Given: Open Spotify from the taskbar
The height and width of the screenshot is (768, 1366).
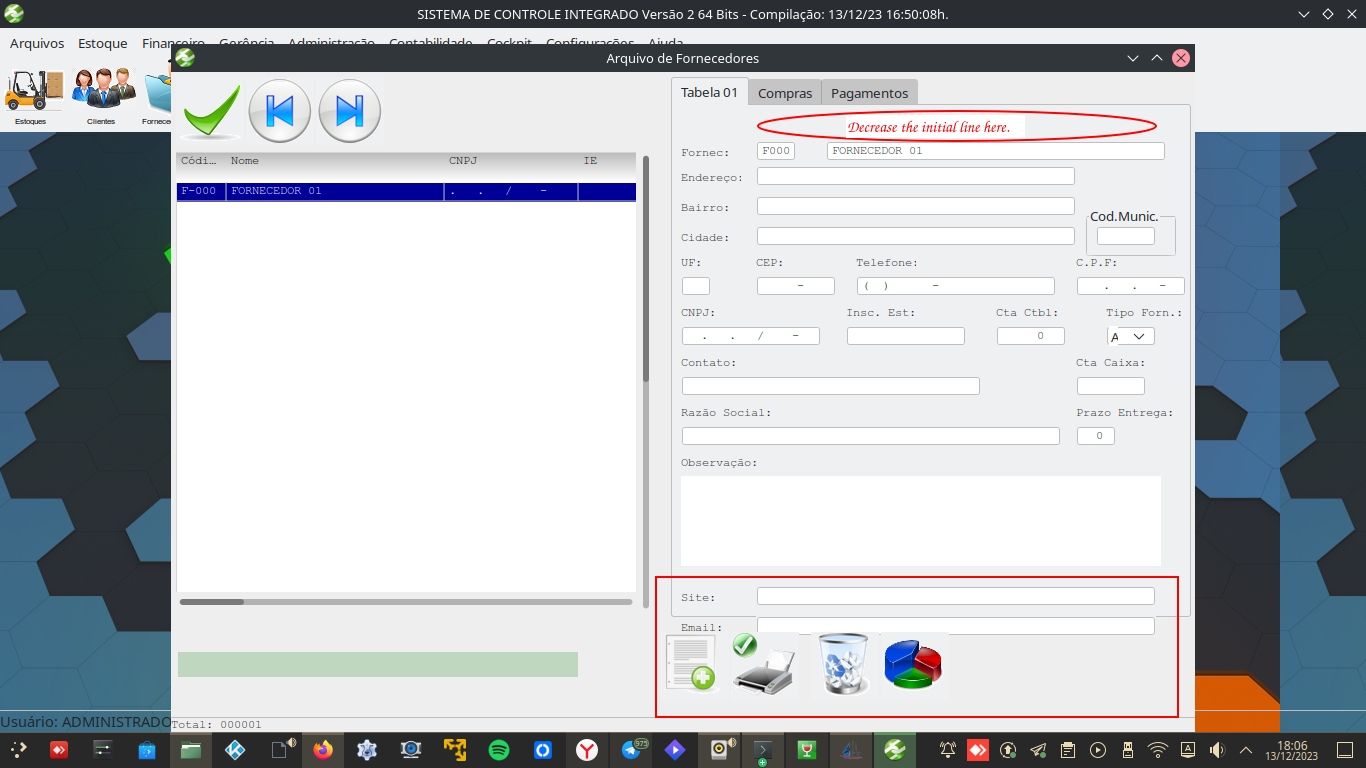Looking at the screenshot, I should pos(499,749).
